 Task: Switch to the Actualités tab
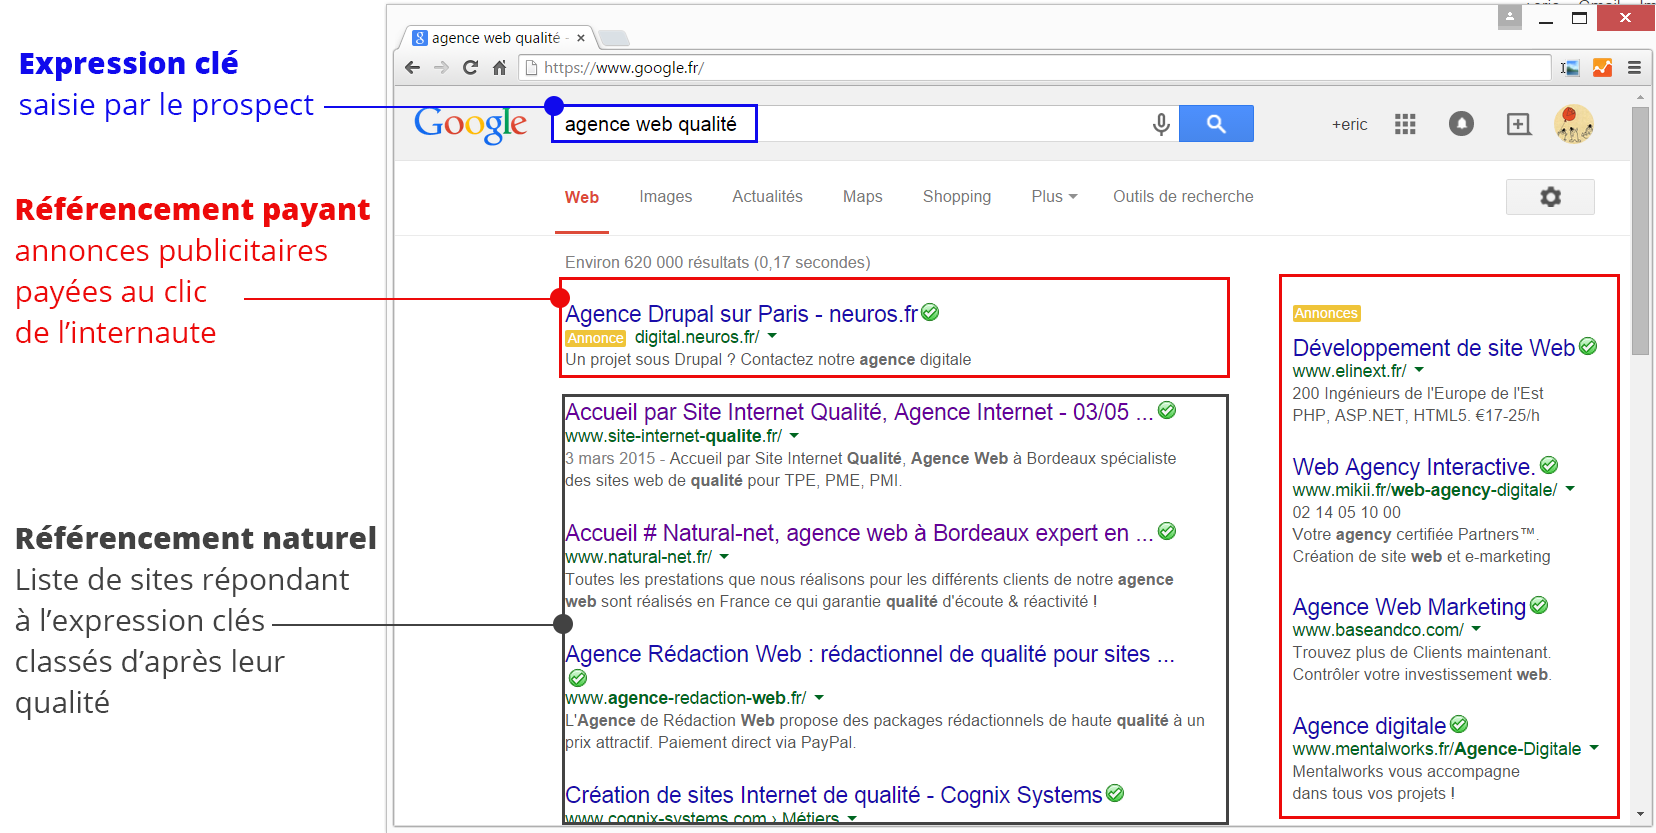[x=767, y=197]
